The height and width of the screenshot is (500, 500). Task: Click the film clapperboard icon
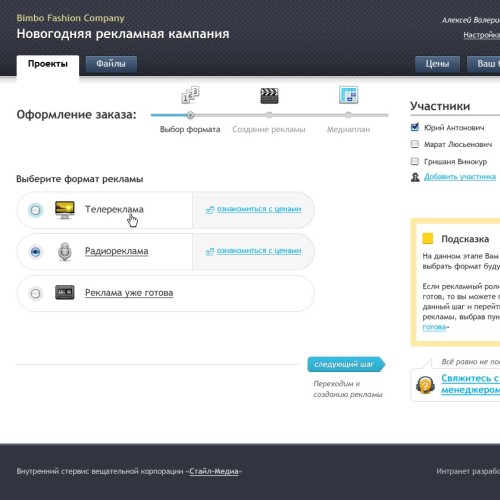click(269, 96)
